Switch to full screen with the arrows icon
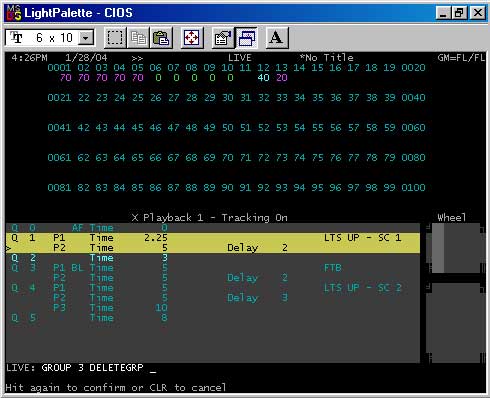 point(192,38)
